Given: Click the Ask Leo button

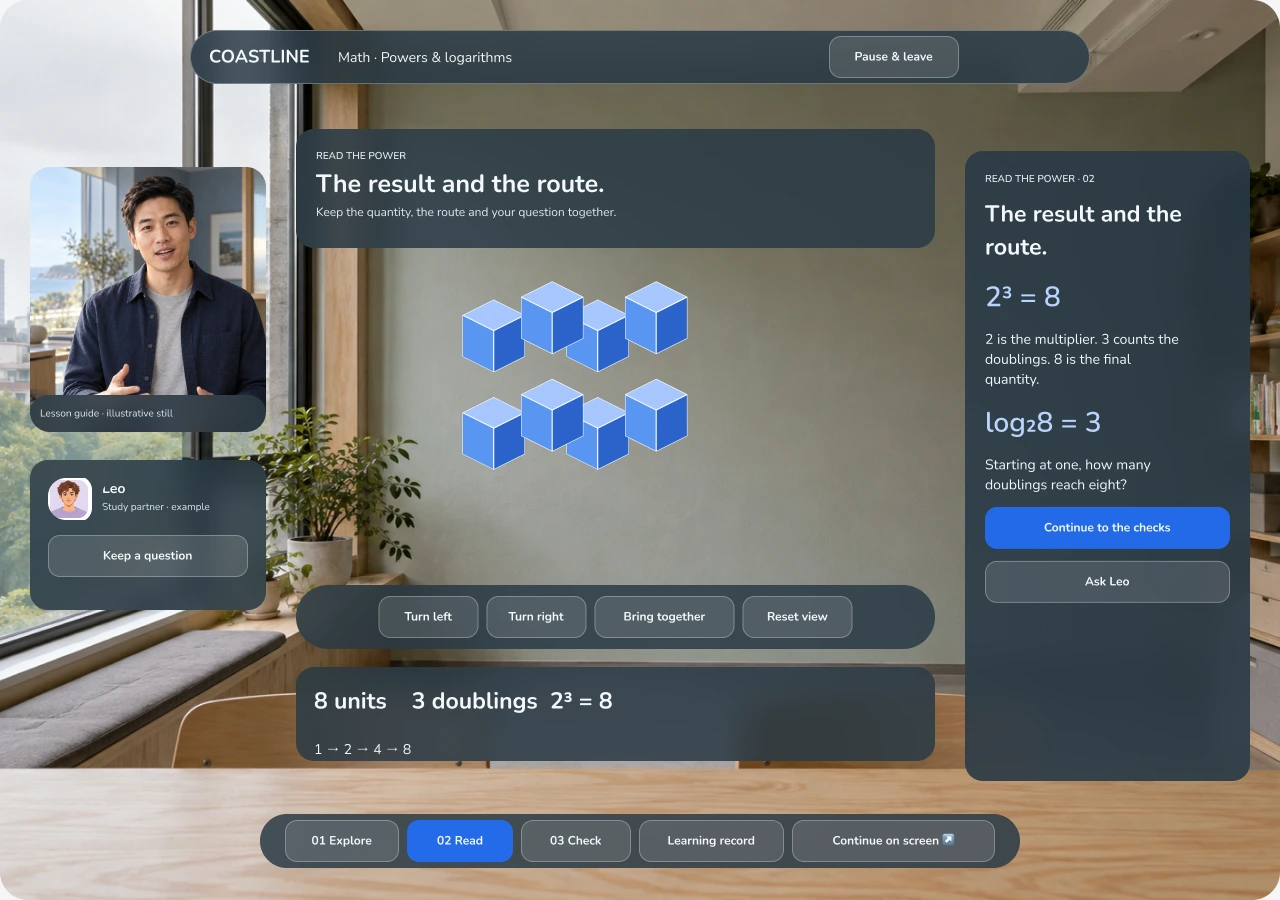Looking at the screenshot, I should pyautogui.click(x=1107, y=582).
